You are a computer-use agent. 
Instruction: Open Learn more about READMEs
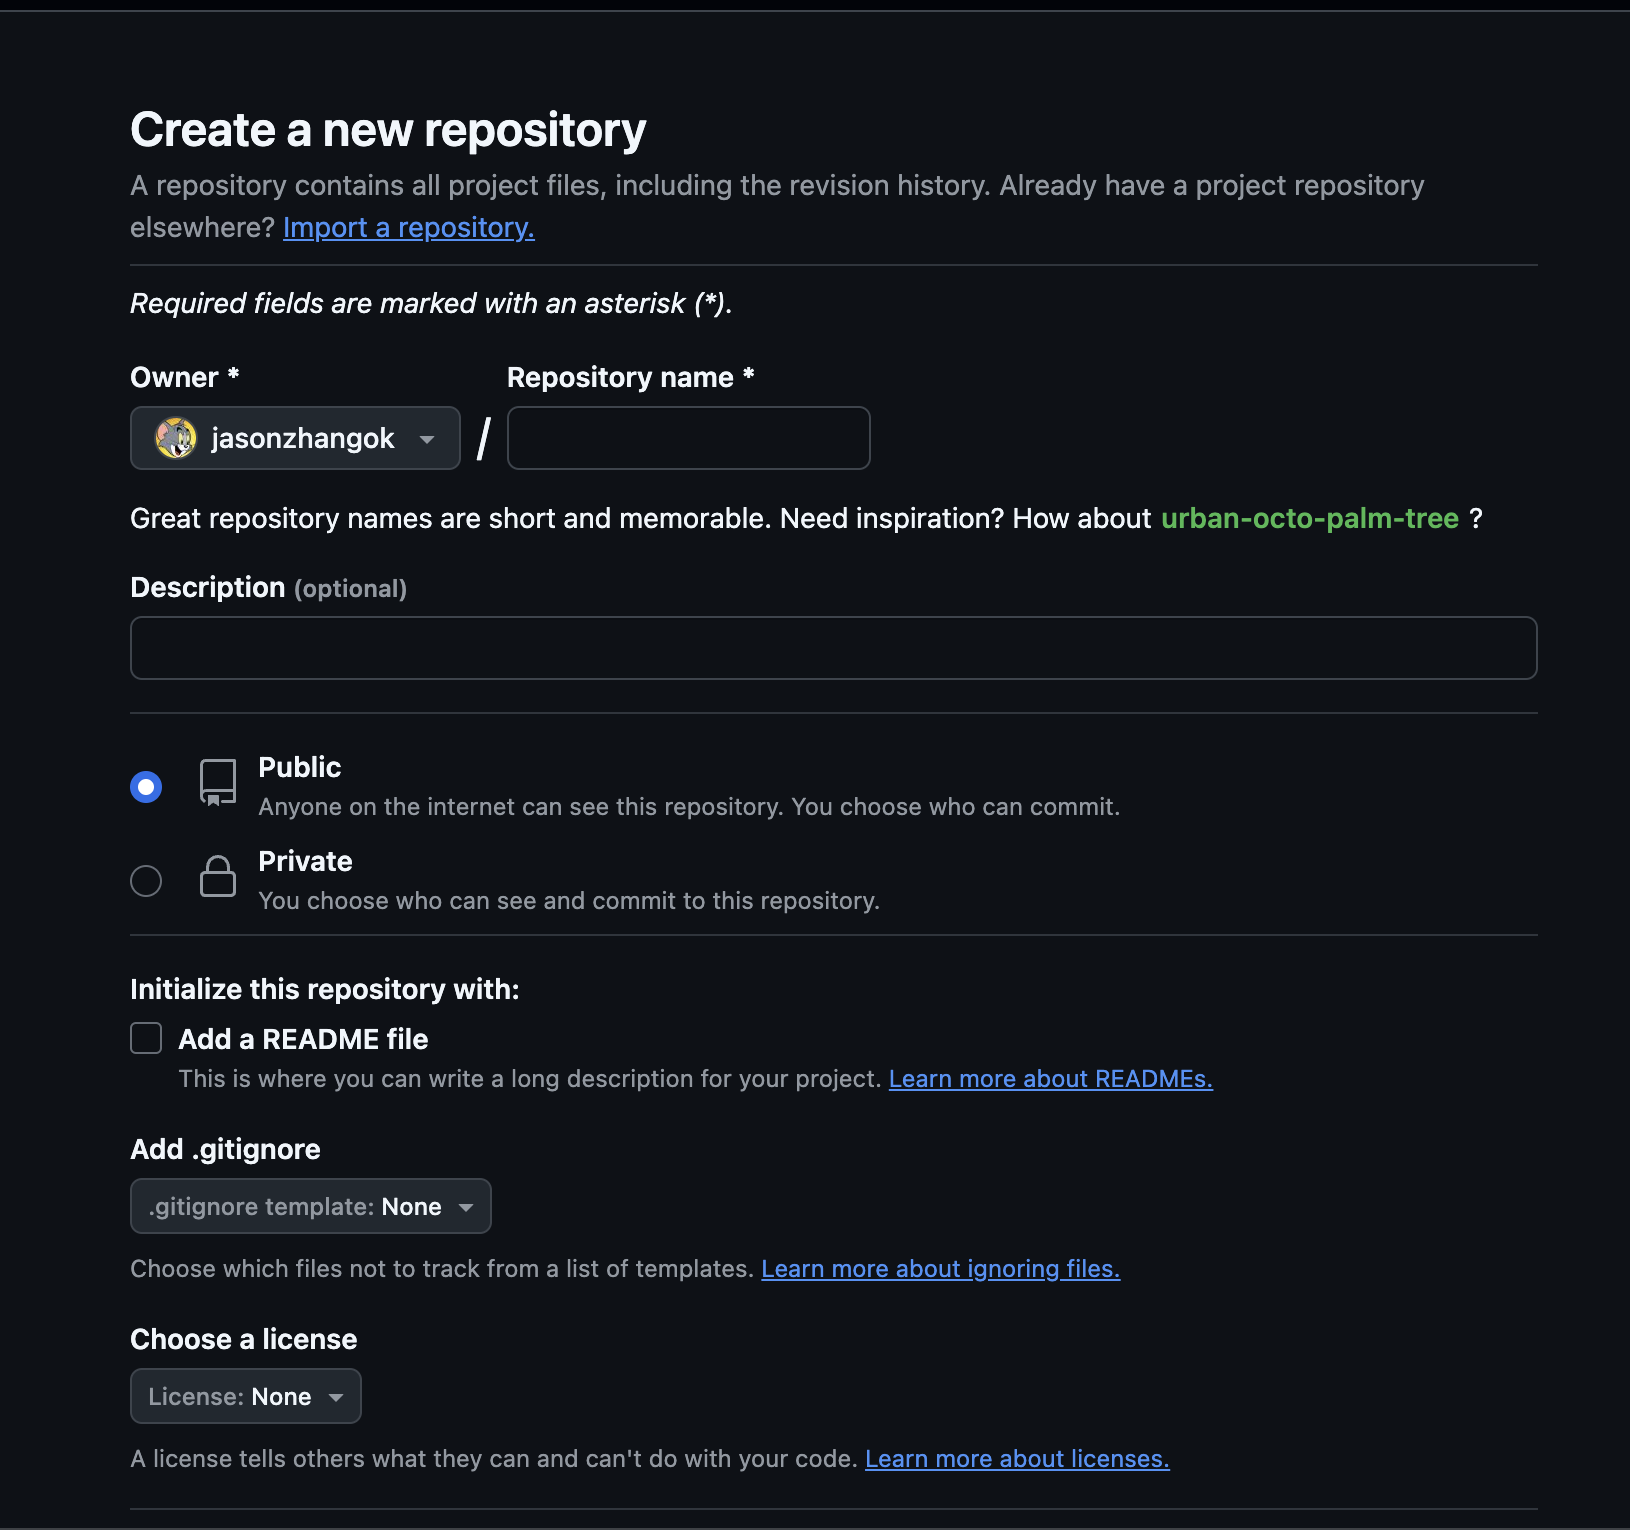pyautogui.click(x=1050, y=1079)
